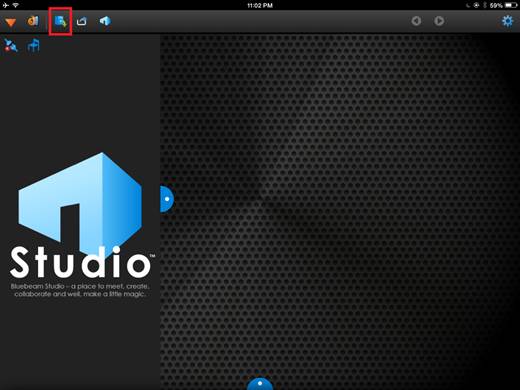Toggle Studio connection with the plug icon
Screen dimensions: 520x390
point(11,45)
